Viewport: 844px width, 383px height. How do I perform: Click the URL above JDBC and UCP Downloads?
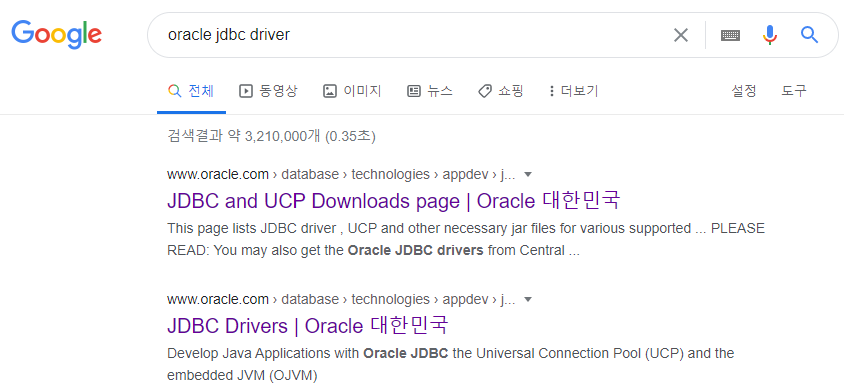[341, 174]
